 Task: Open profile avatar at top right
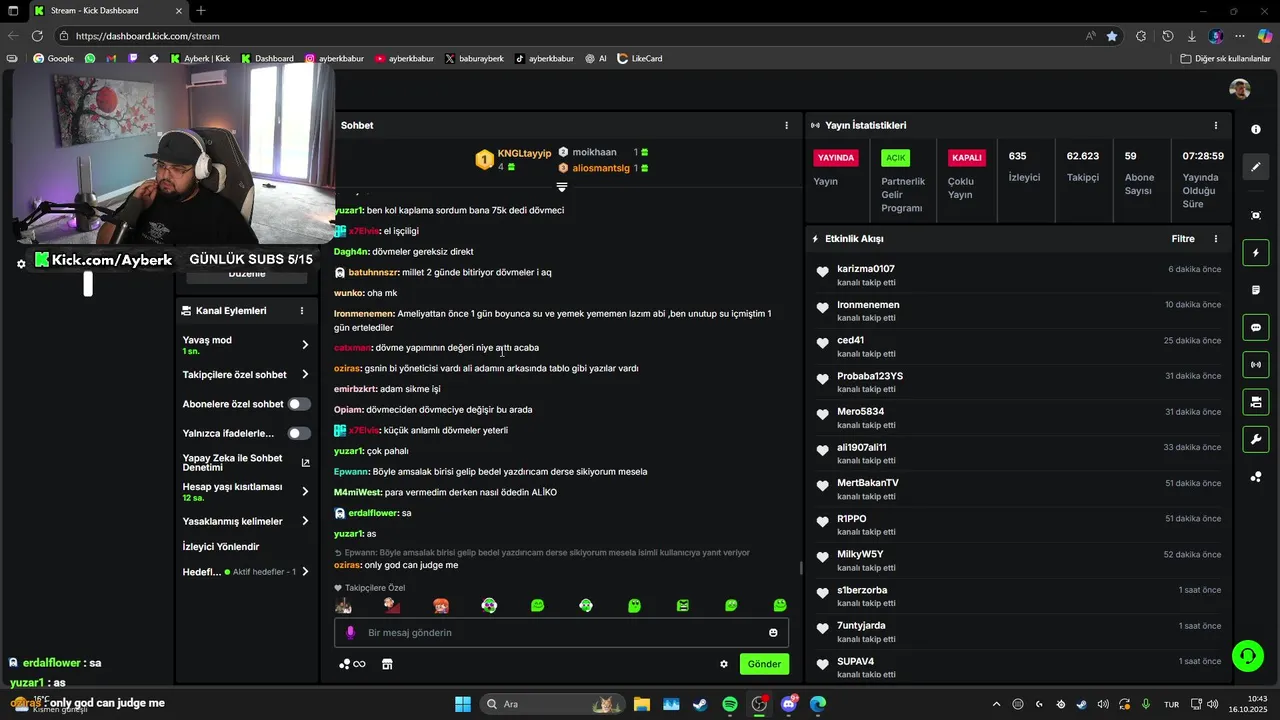click(1240, 89)
